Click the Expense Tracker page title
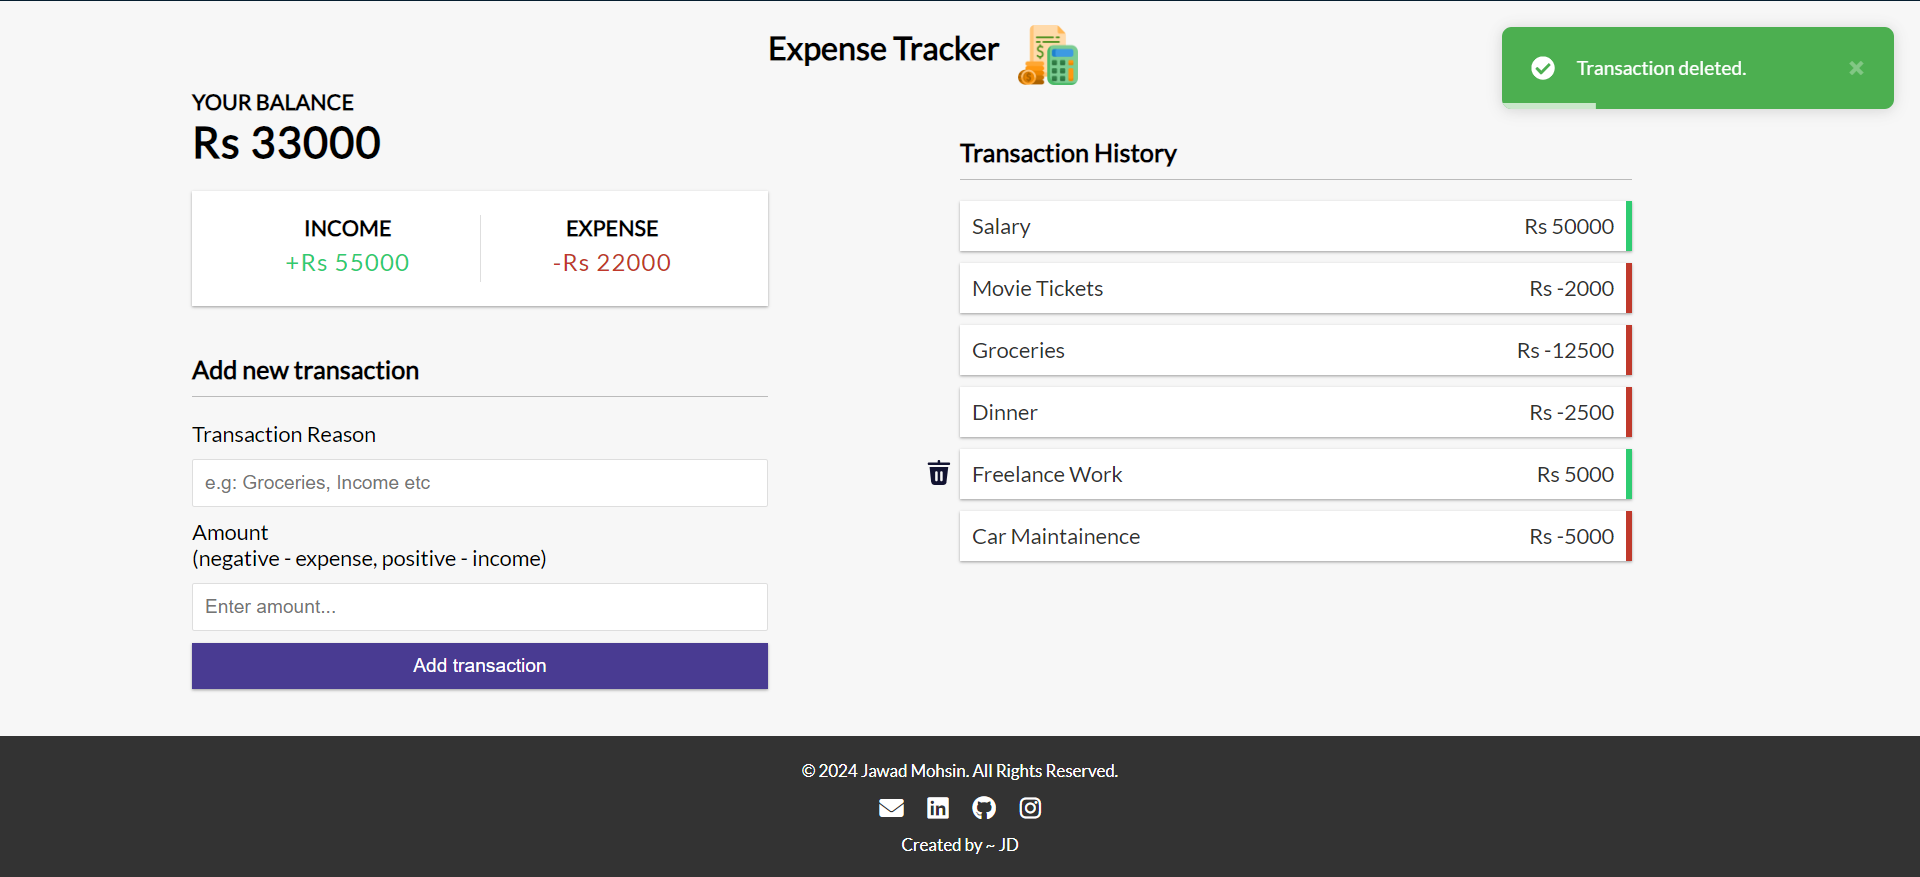This screenshot has height=877, width=1920. 883,49
